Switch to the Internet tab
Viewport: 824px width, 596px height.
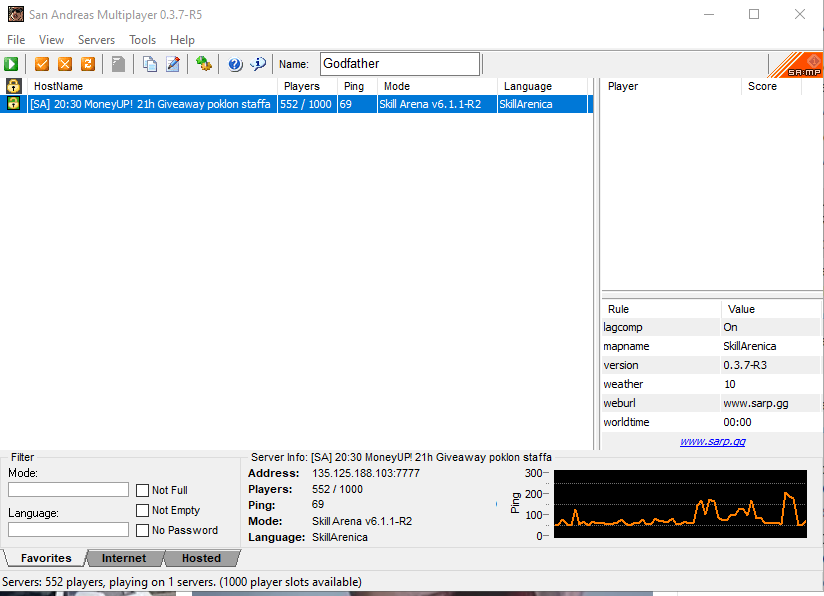pos(124,558)
